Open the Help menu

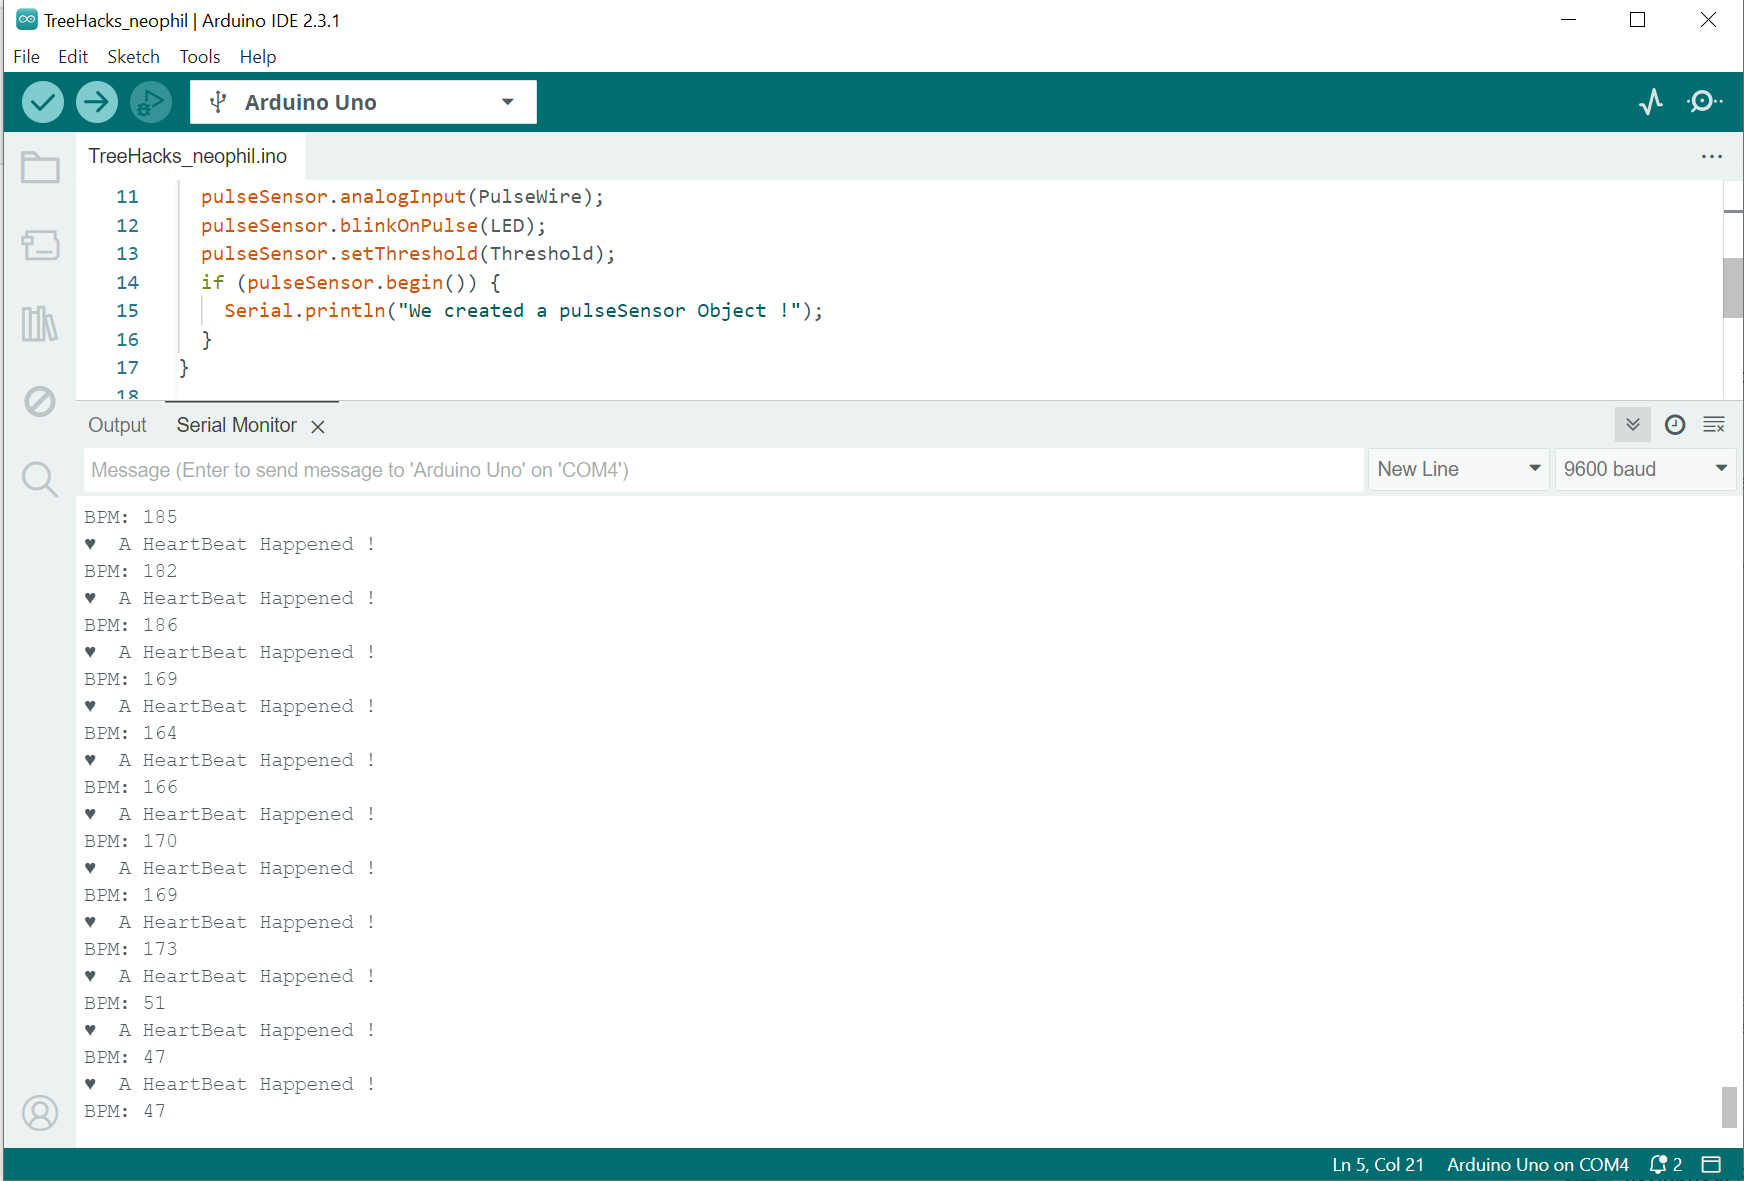point(258,57)
